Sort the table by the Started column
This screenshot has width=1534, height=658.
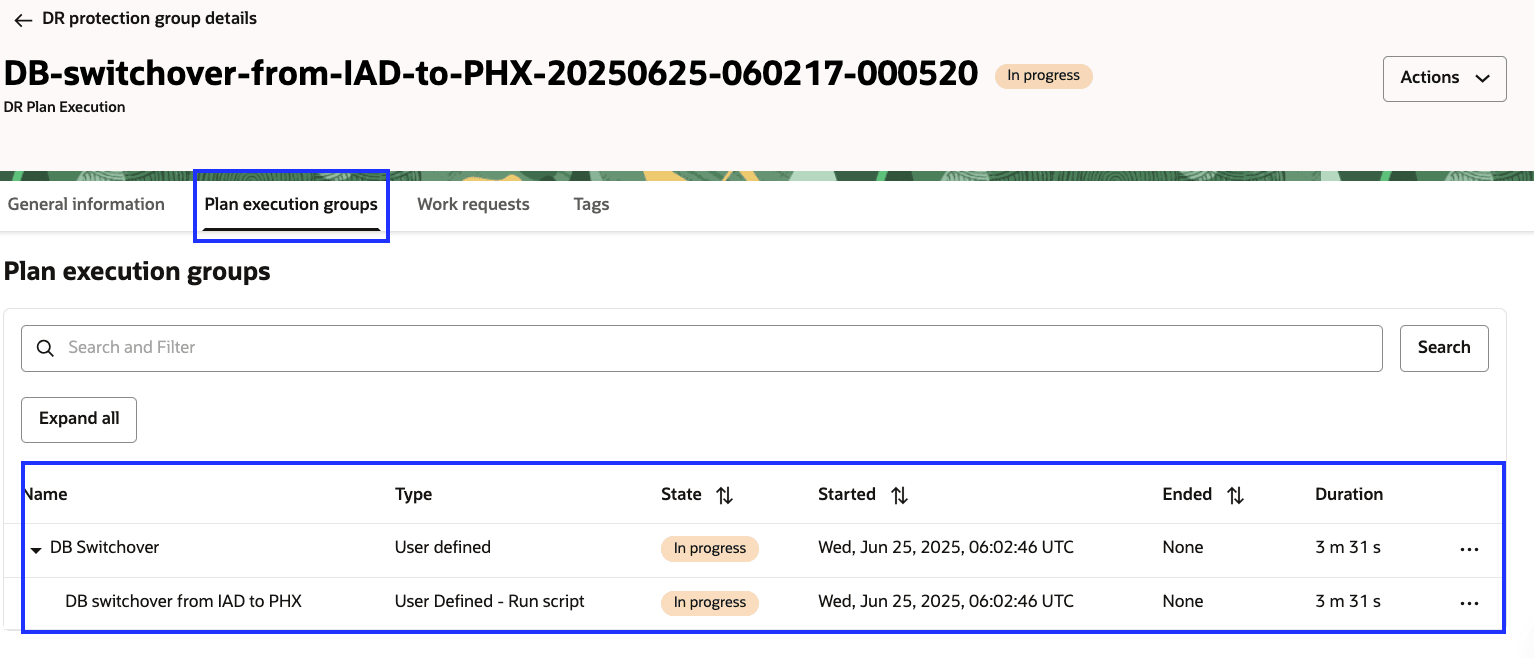click(898, 494)
